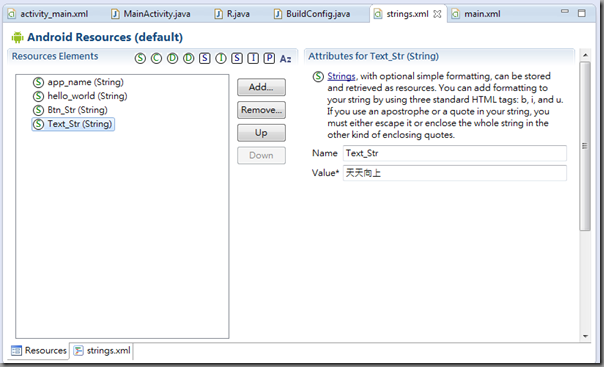
Task: Click the strings.xml bottom tab icon
Action: 79,350
